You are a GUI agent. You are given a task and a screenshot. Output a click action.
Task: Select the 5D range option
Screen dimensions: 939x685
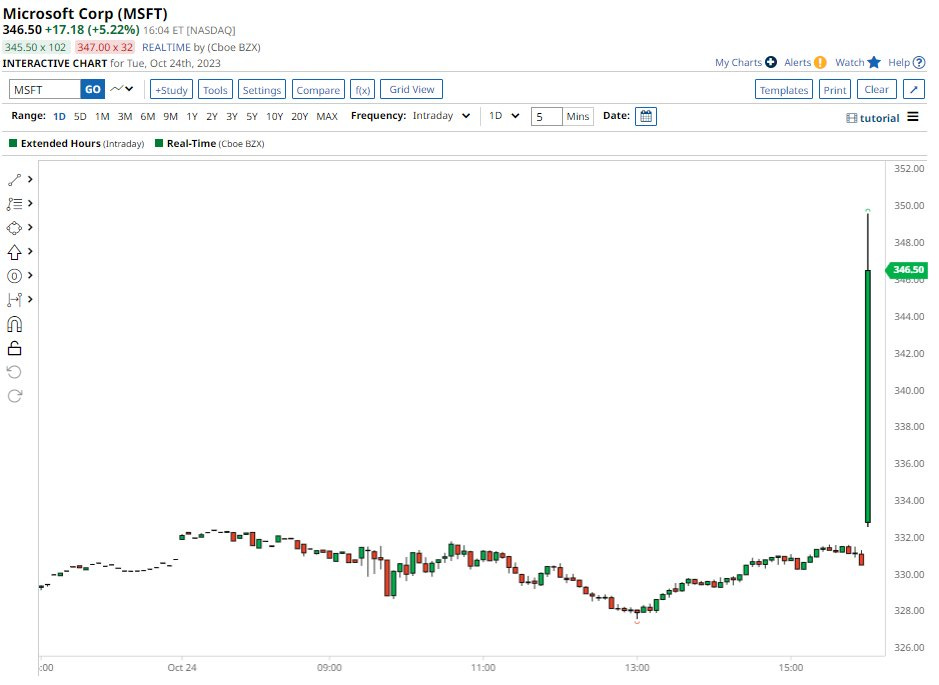click(80, 116)
